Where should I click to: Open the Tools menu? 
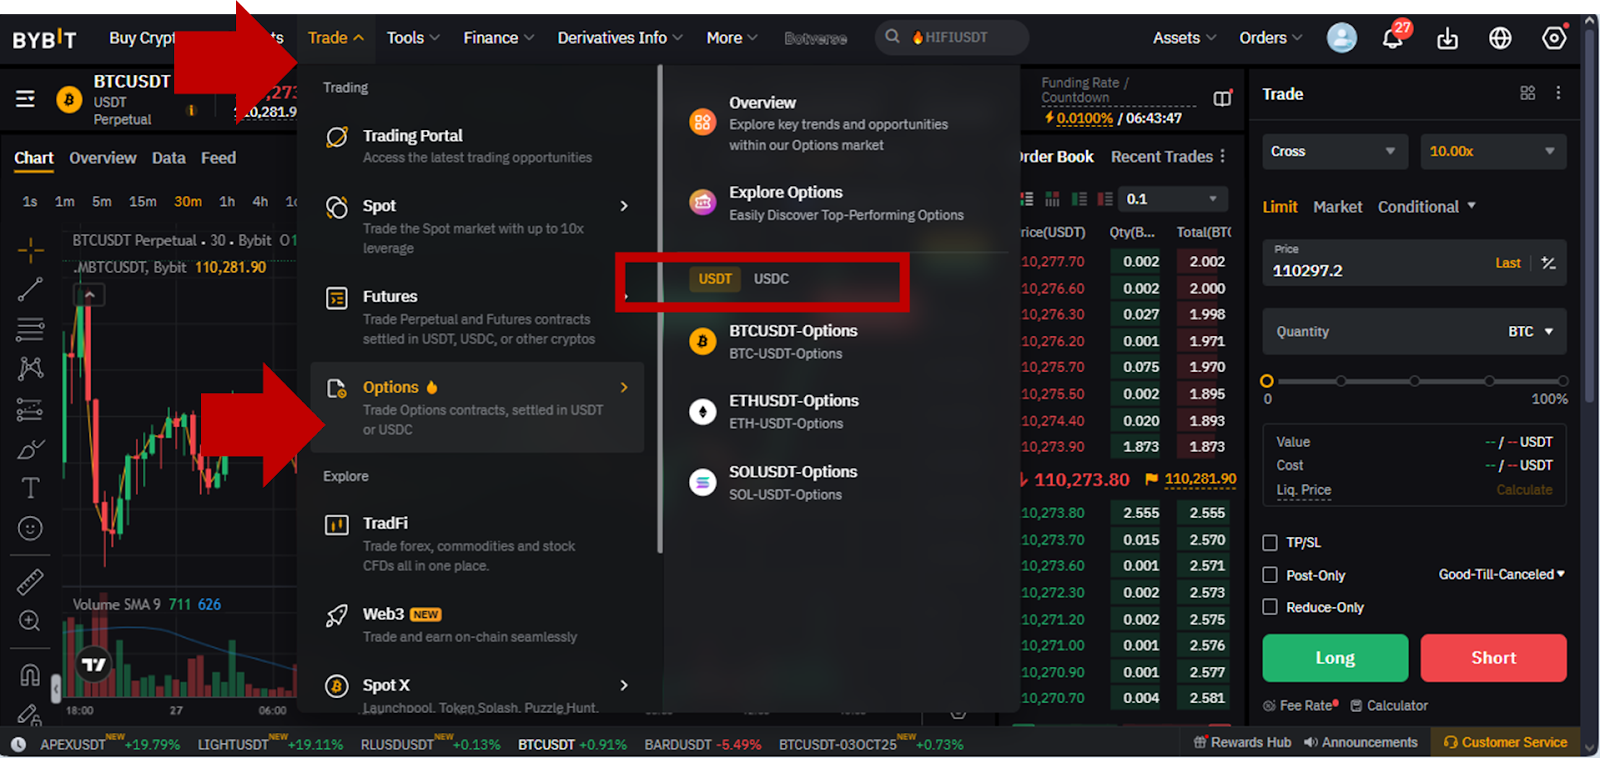(x=413, y=38)
